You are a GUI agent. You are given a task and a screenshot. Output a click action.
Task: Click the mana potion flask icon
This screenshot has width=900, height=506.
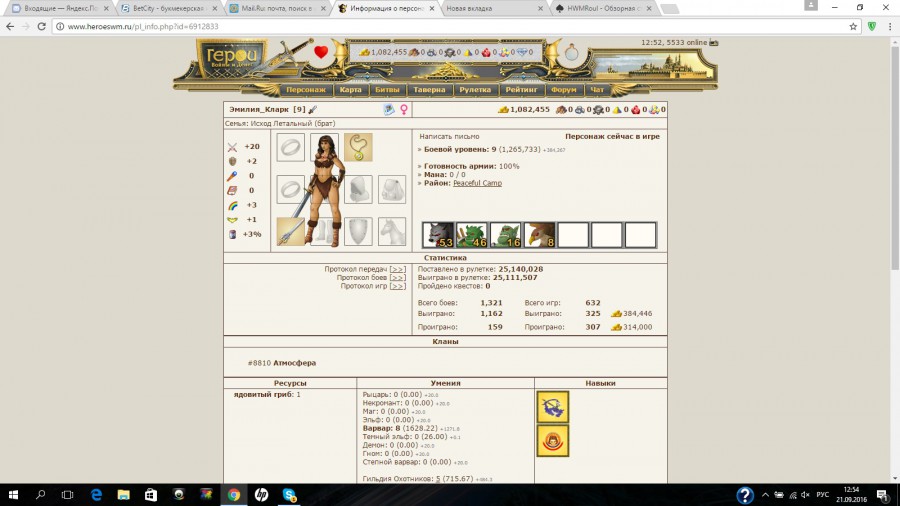tap(571, 53)
